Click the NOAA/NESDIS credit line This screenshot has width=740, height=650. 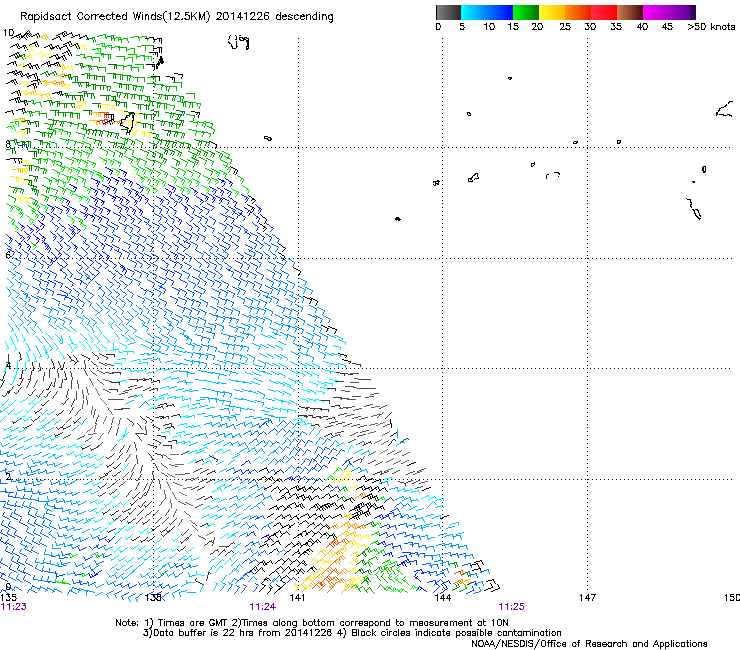click(x=589, y=643)
